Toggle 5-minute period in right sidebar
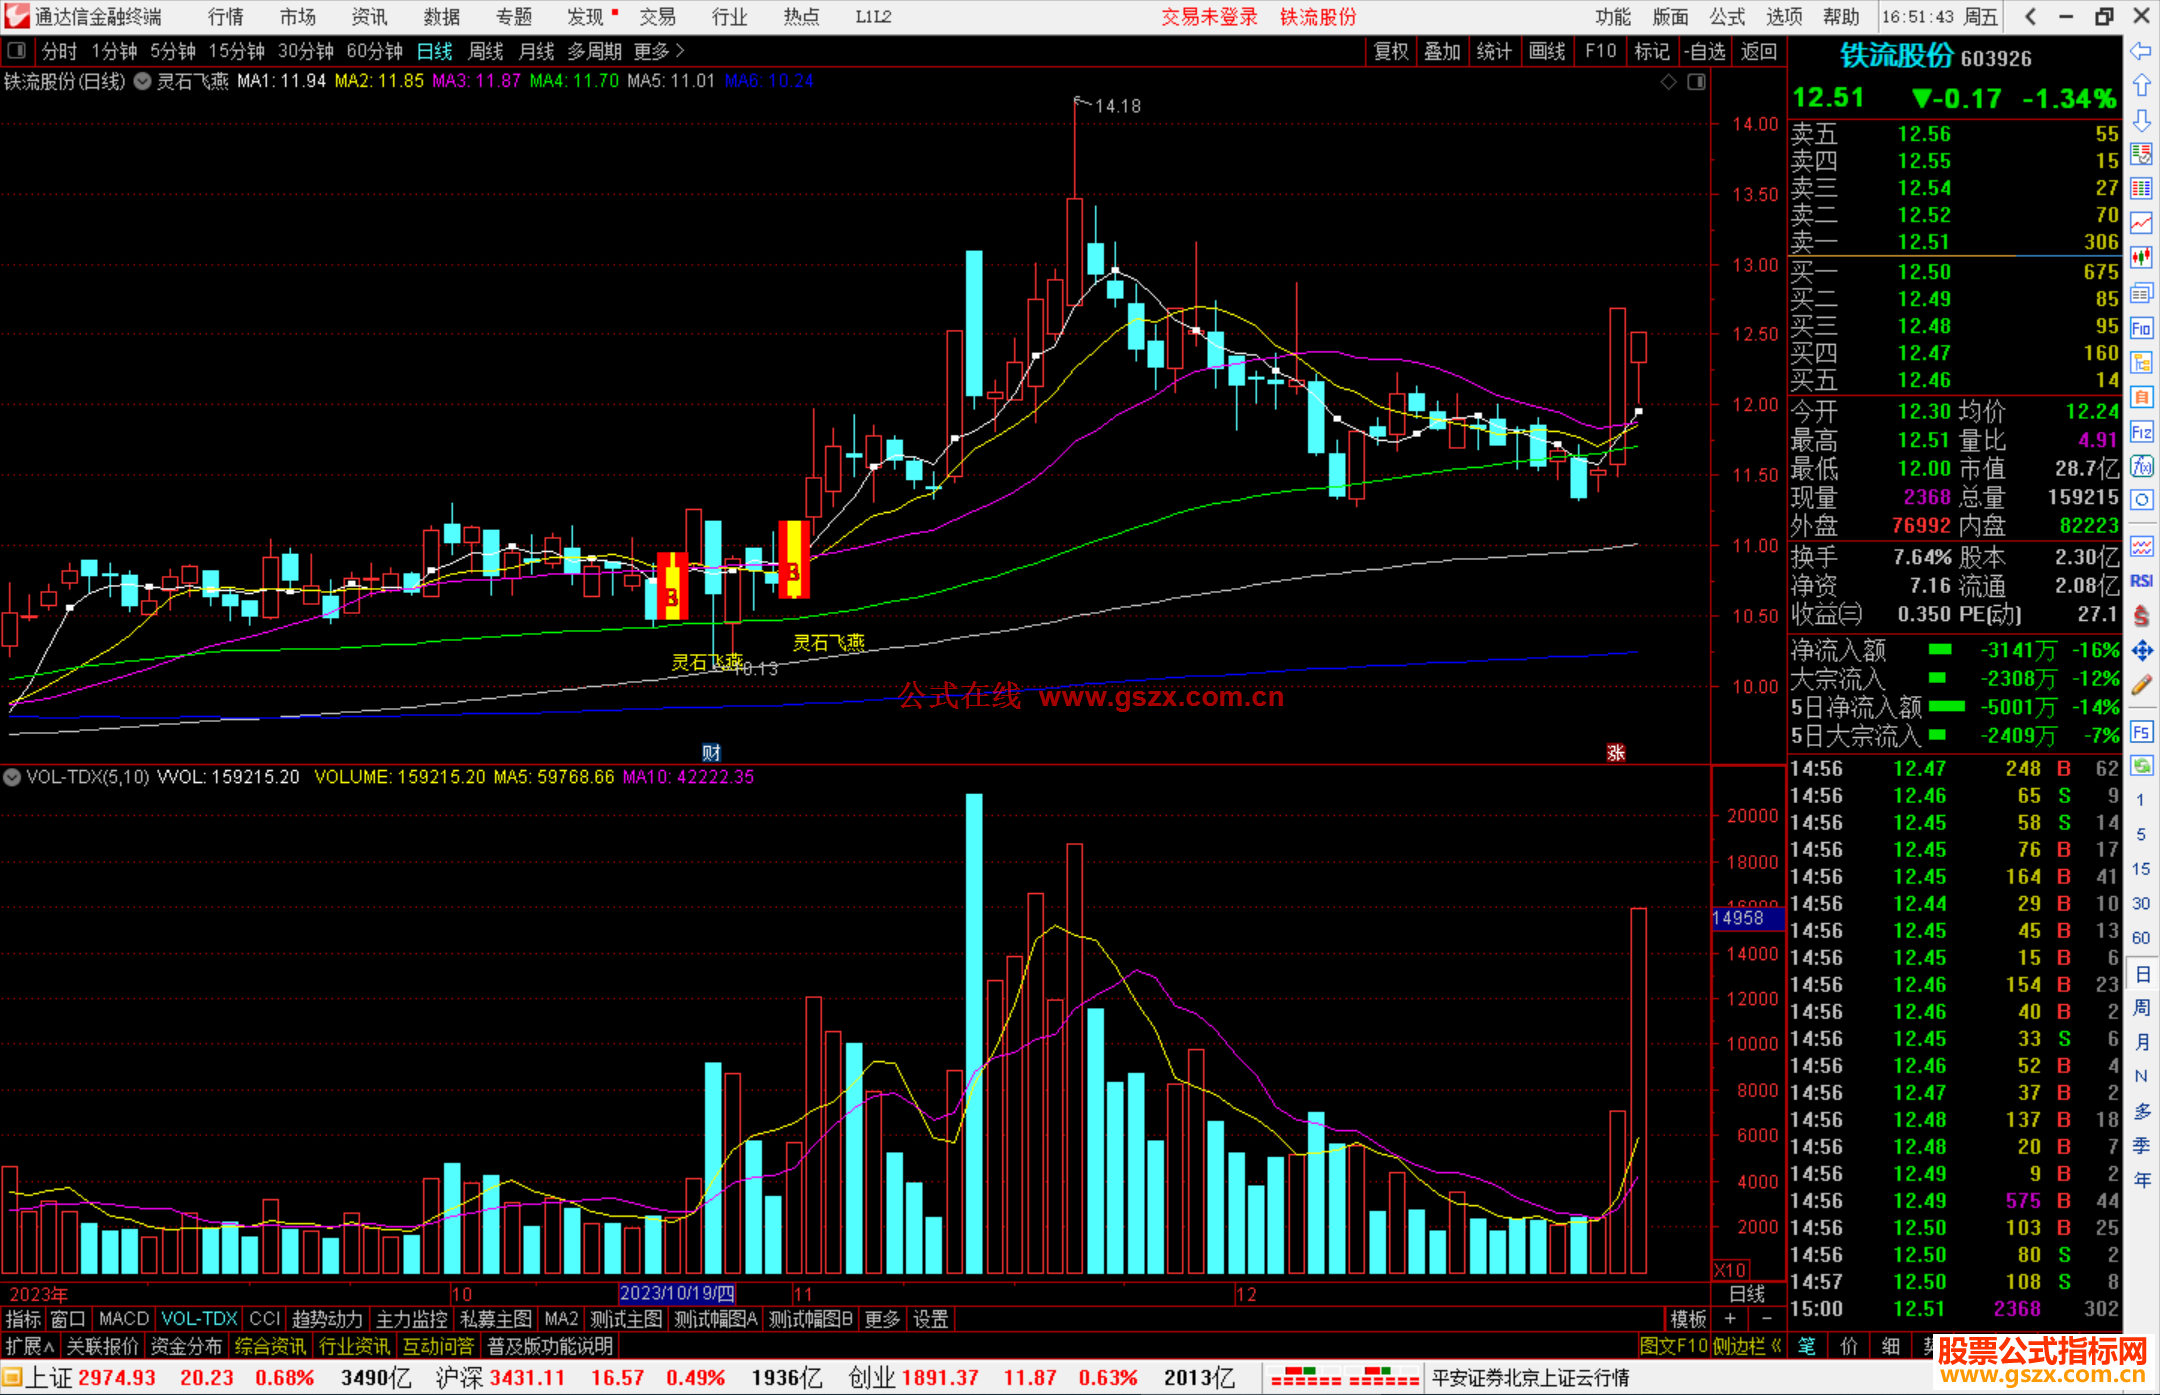2160x1395 pixels. [2140, 834]
